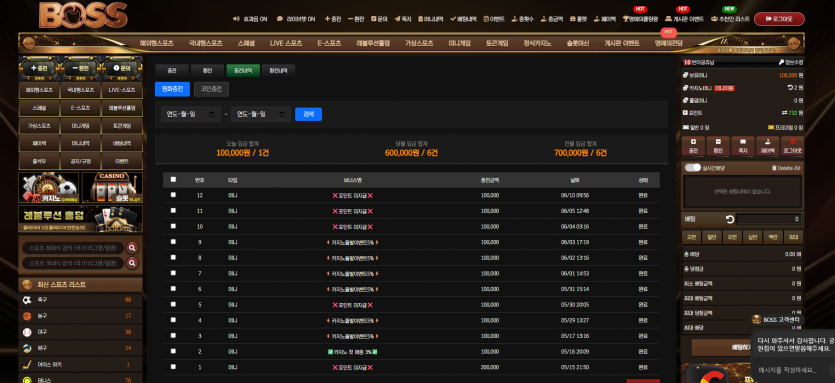Image resolution: width=835 pixels, height=383 pixels.
Task: Toggle the 실시간배당 switch
Action: tap(692, 168)
